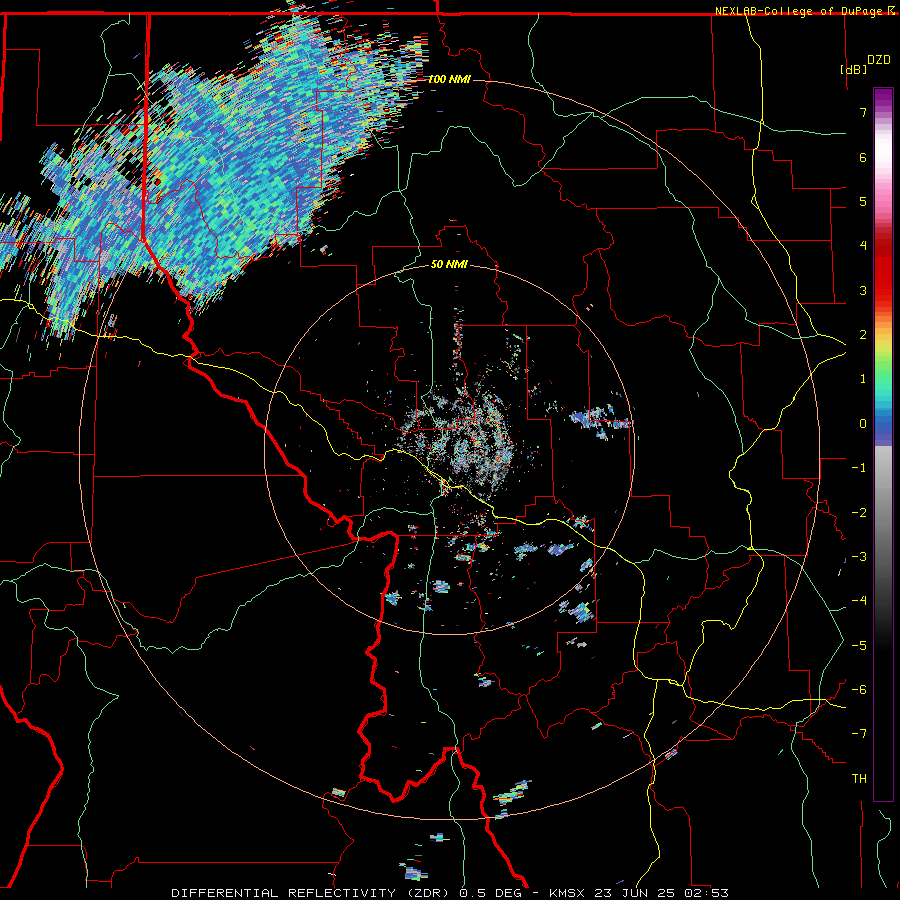
Task: Click the large precipitation echo in the northwest
Action: pos(212,172)
